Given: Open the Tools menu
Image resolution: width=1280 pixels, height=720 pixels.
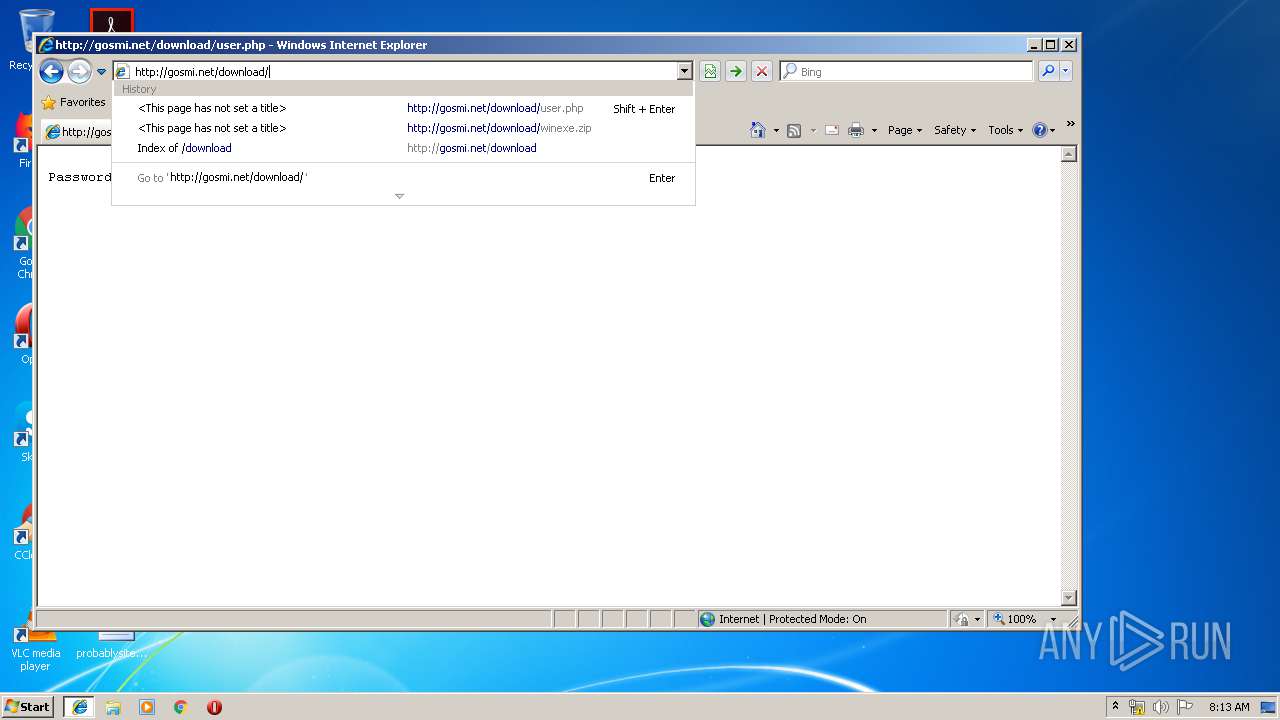Looking at the screenshot, I should pos(1006,130).
